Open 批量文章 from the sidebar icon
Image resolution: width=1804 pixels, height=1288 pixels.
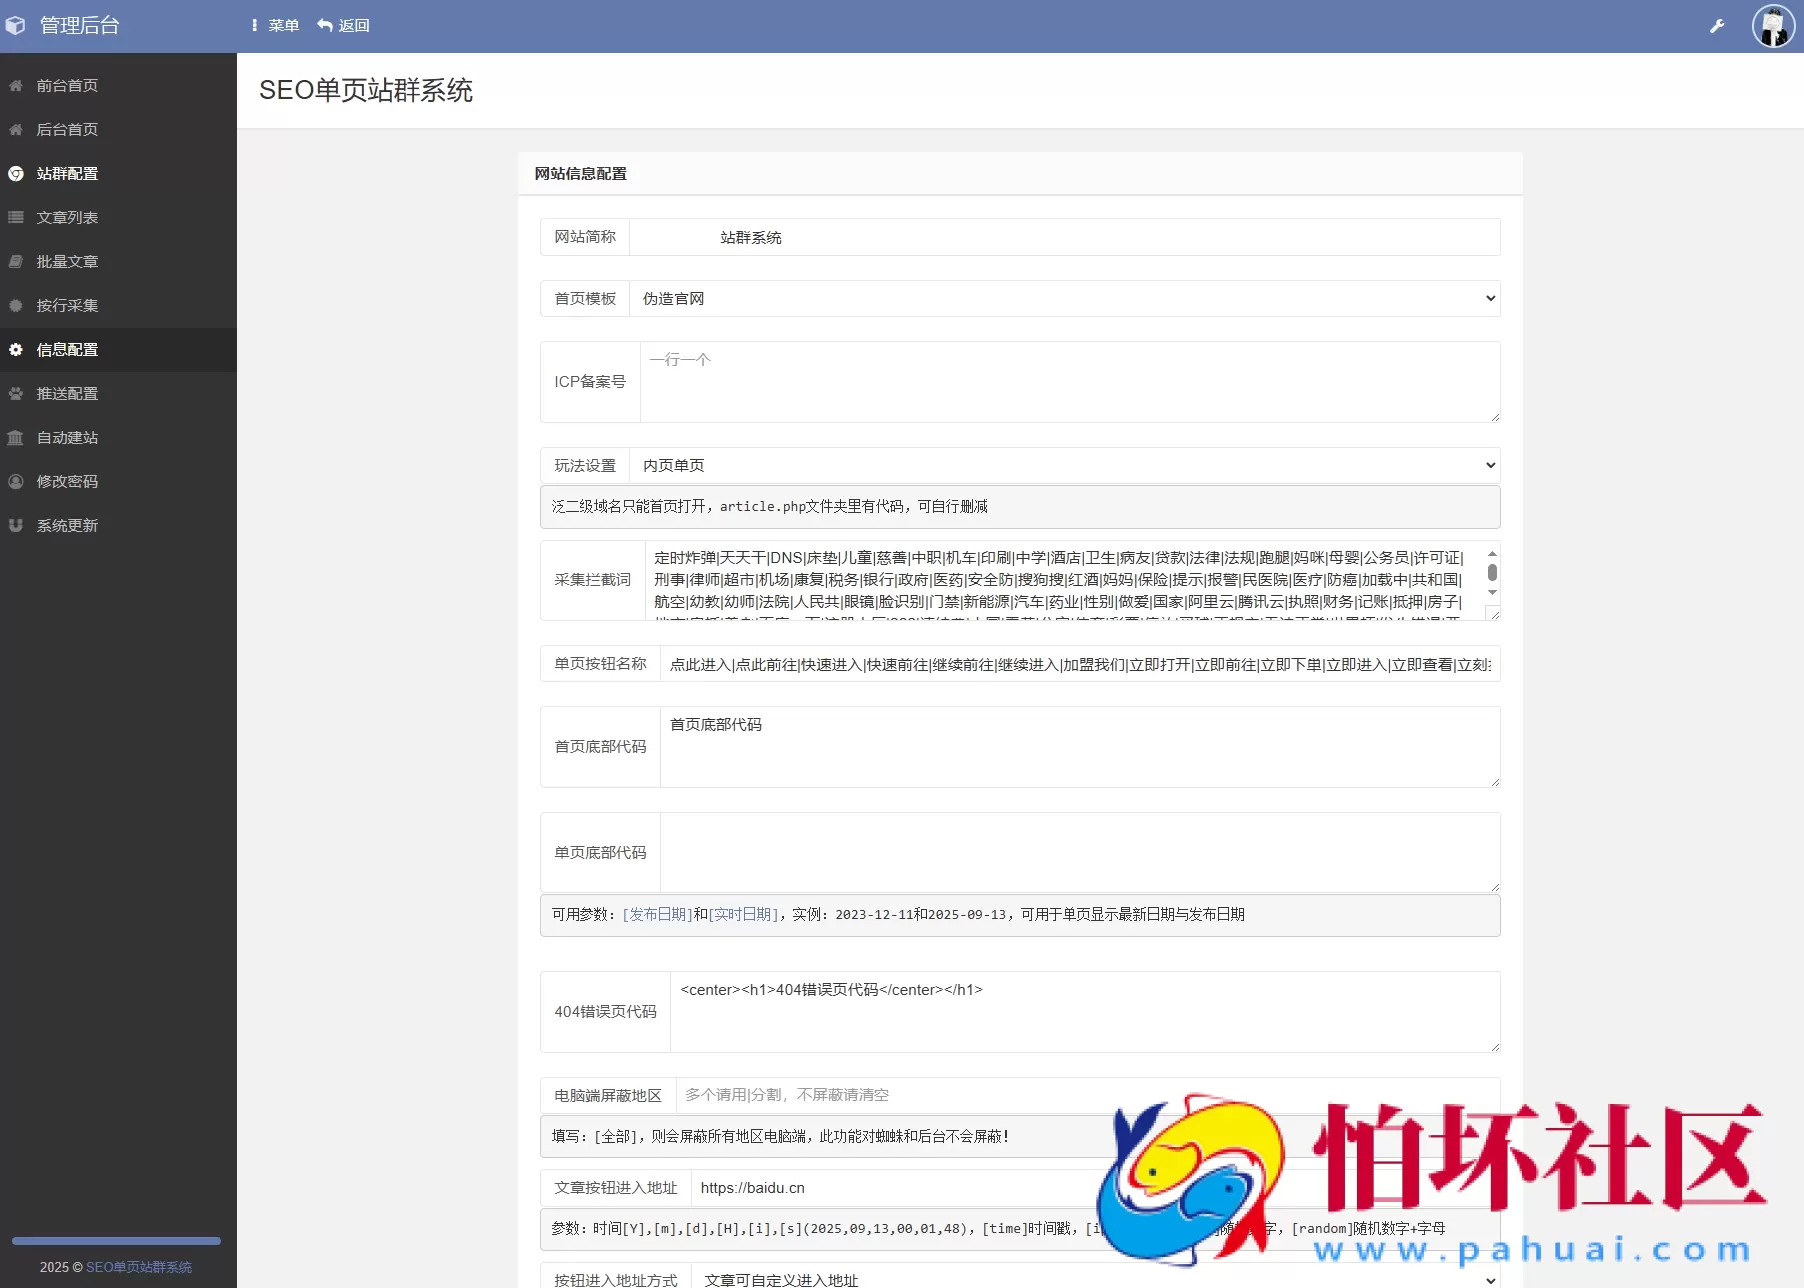coord(15,261)
